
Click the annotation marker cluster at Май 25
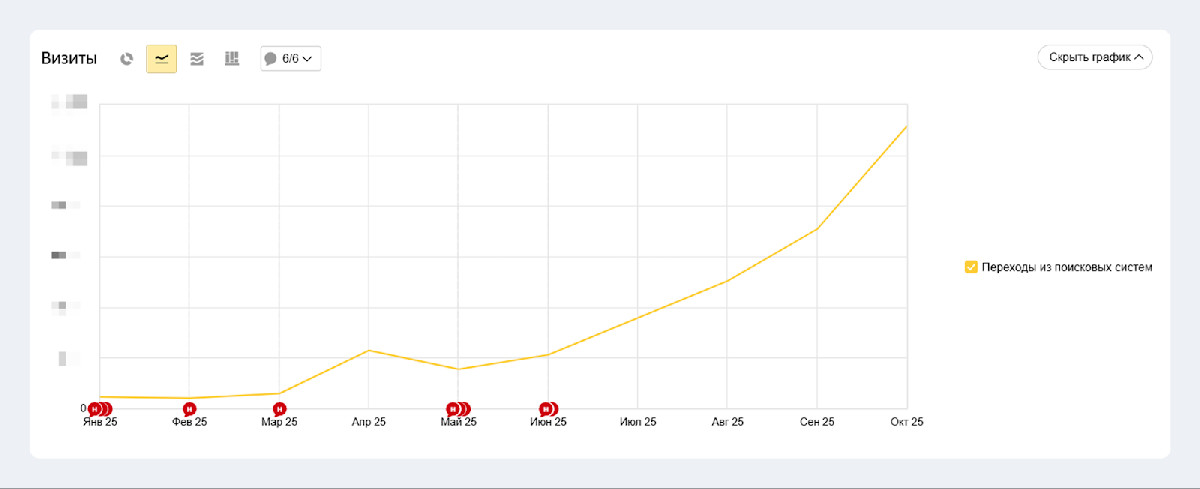point(457,409)
